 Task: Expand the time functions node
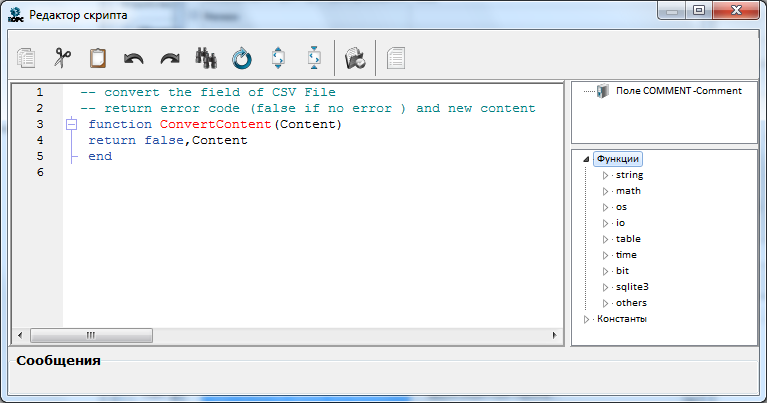(605, 255)
